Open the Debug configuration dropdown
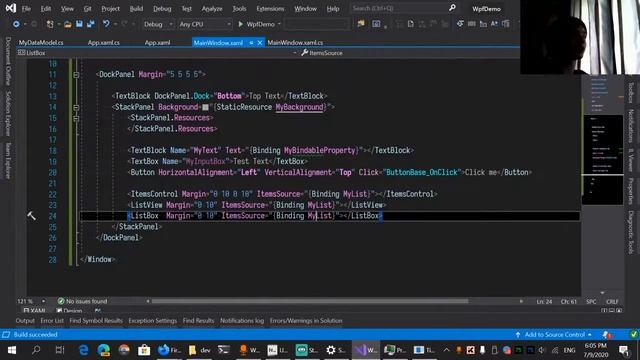The width and height of the screenshot is (640, 360). (158, 24)
